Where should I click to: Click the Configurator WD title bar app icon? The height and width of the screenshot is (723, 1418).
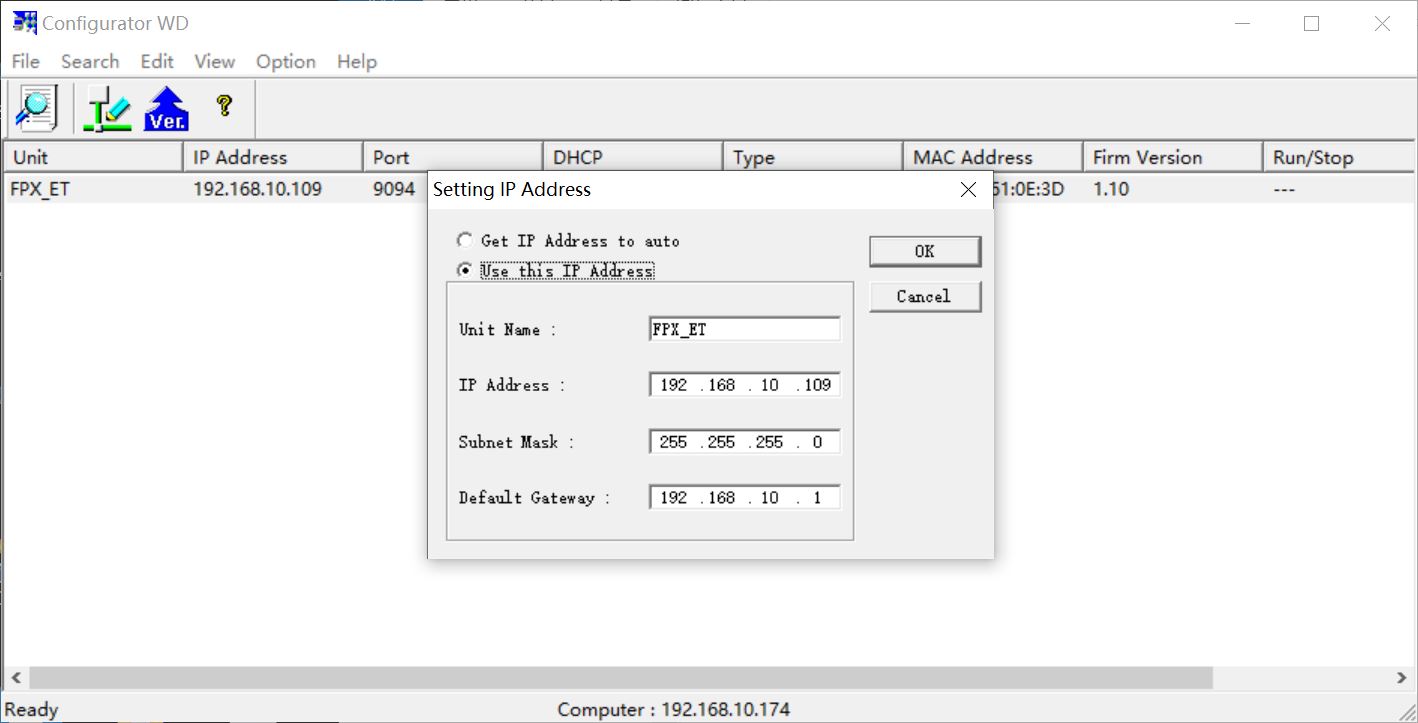click(x=24, y=23)
